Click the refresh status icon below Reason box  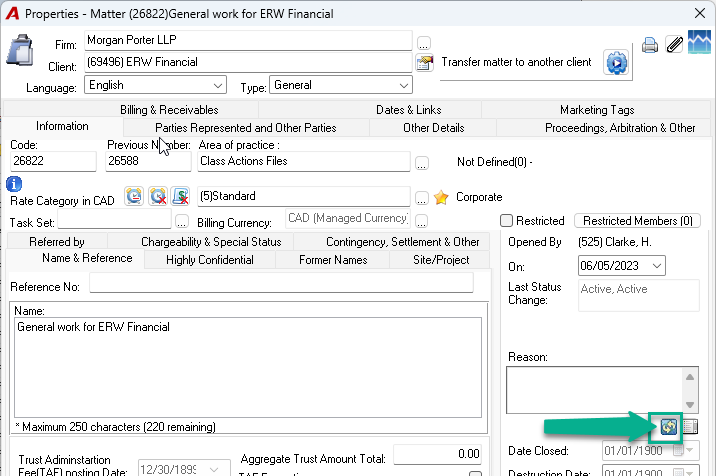tap(669, 427)
